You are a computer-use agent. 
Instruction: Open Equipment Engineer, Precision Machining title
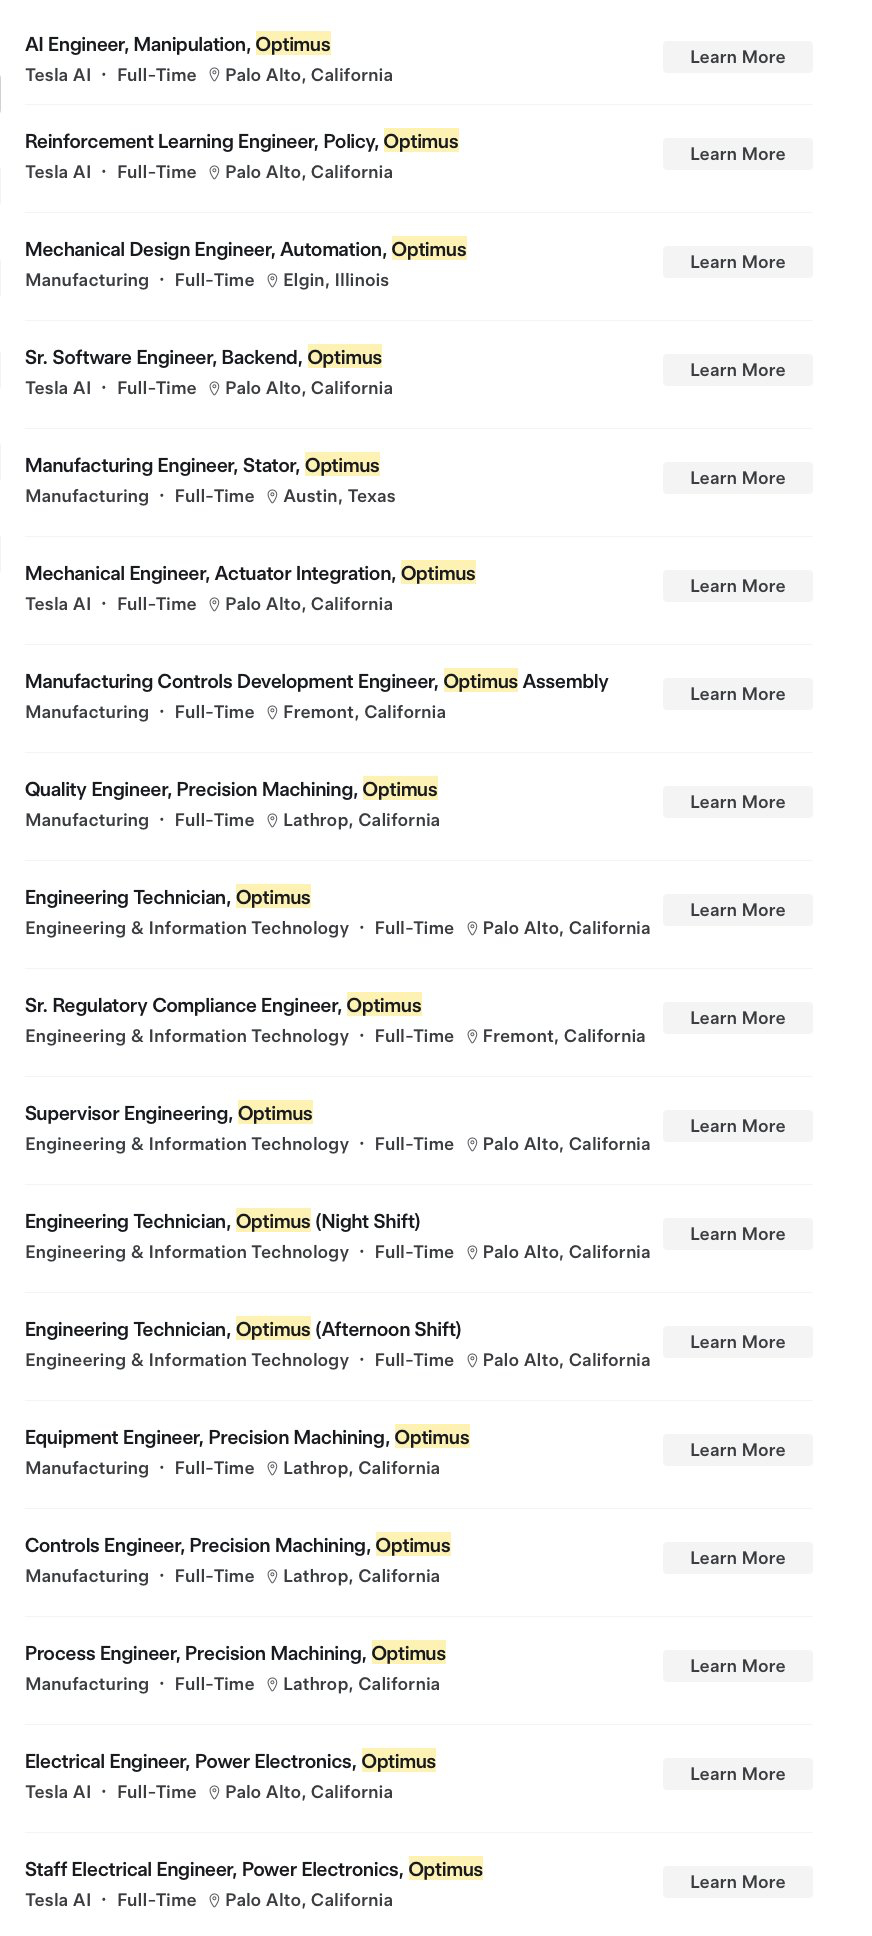[x=247, y=1437]
